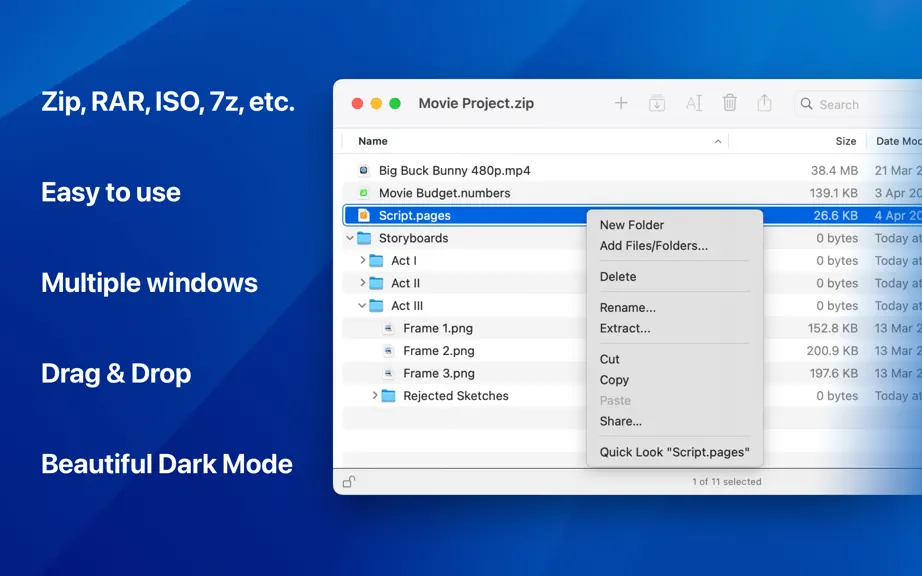Viewport: 922px width, 576px height.
Task: Choose Quick Look "Script.pages" menu item
Action: (674, 452)
